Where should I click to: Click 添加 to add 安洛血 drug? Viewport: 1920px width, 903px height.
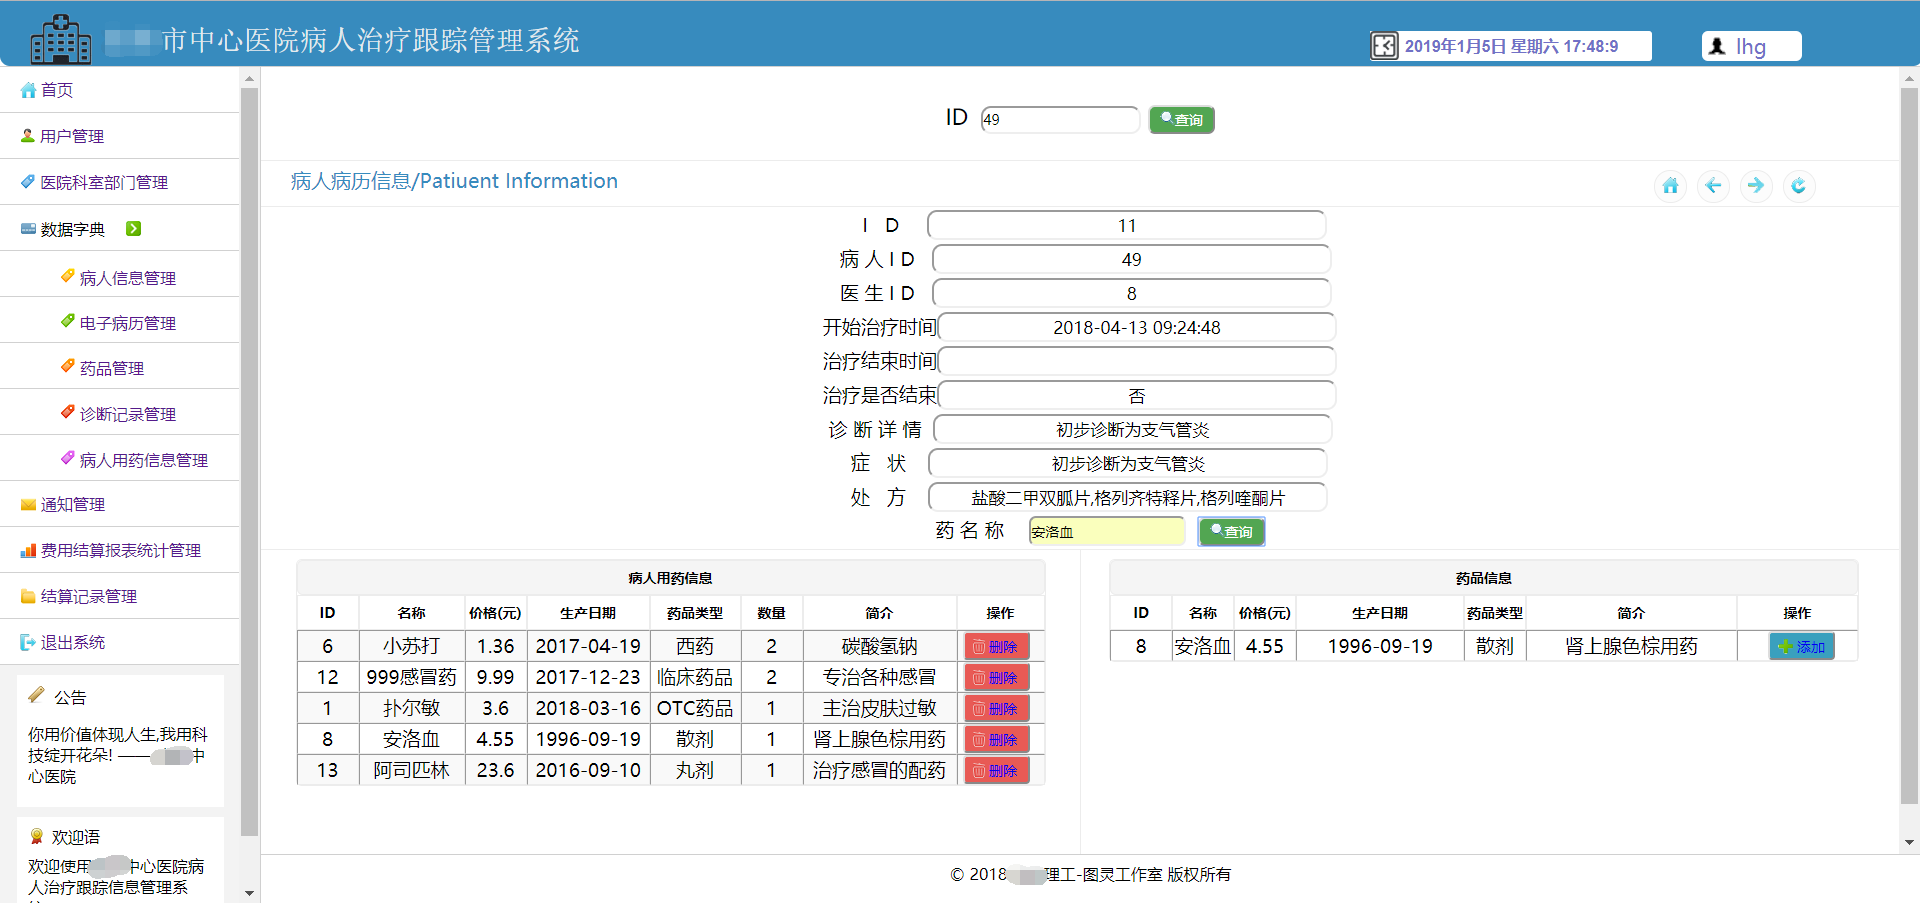(x=1802, y=647)
